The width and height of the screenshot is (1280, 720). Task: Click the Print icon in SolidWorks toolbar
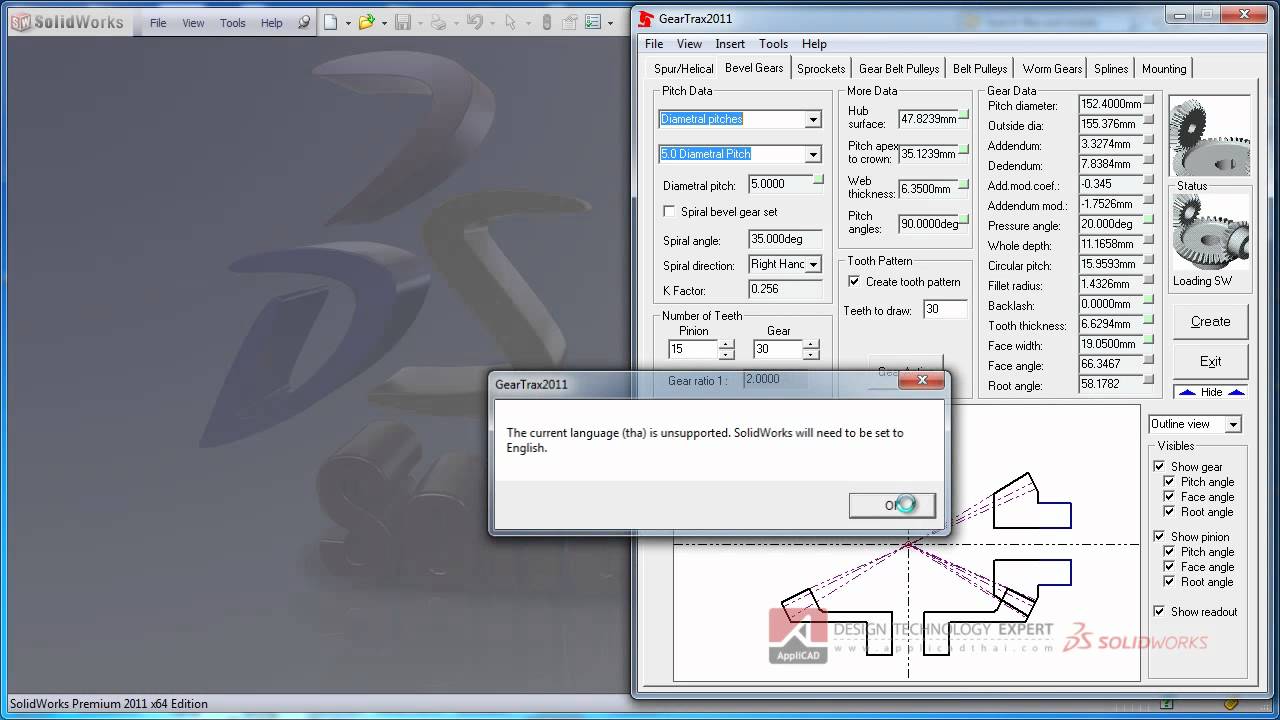tap(438, 22)
